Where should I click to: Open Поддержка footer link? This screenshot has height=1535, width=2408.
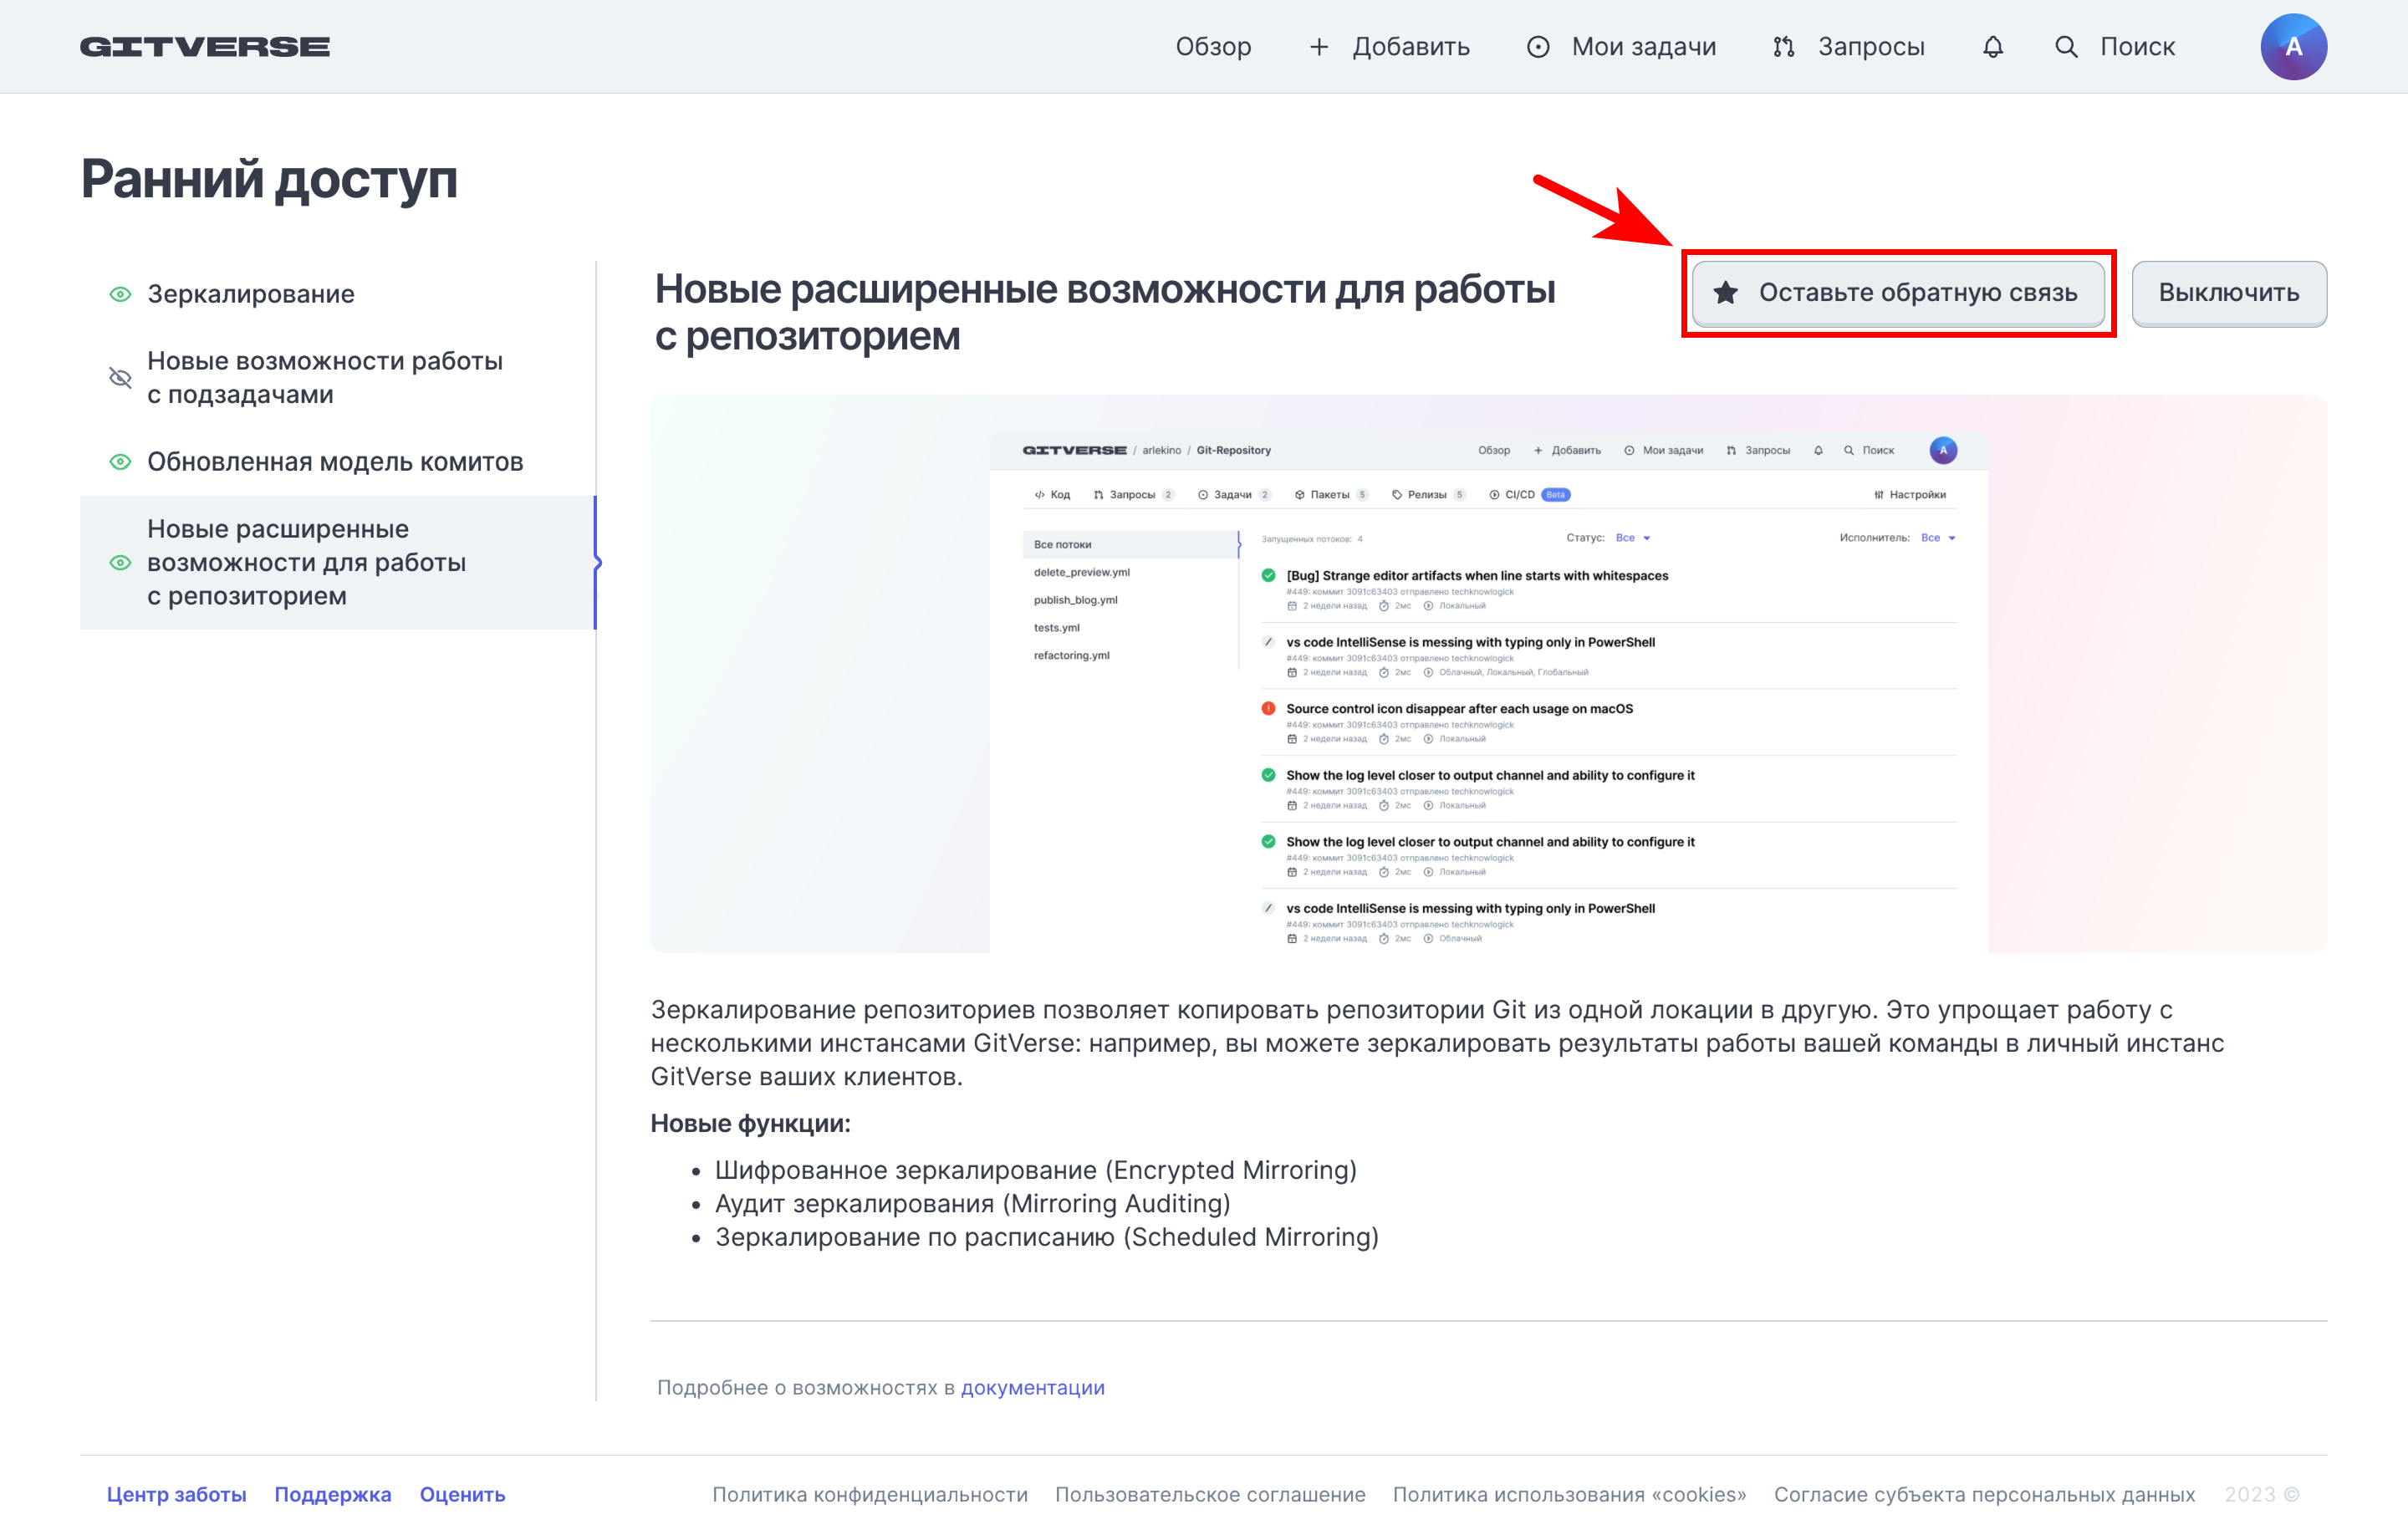[332, 1494]
